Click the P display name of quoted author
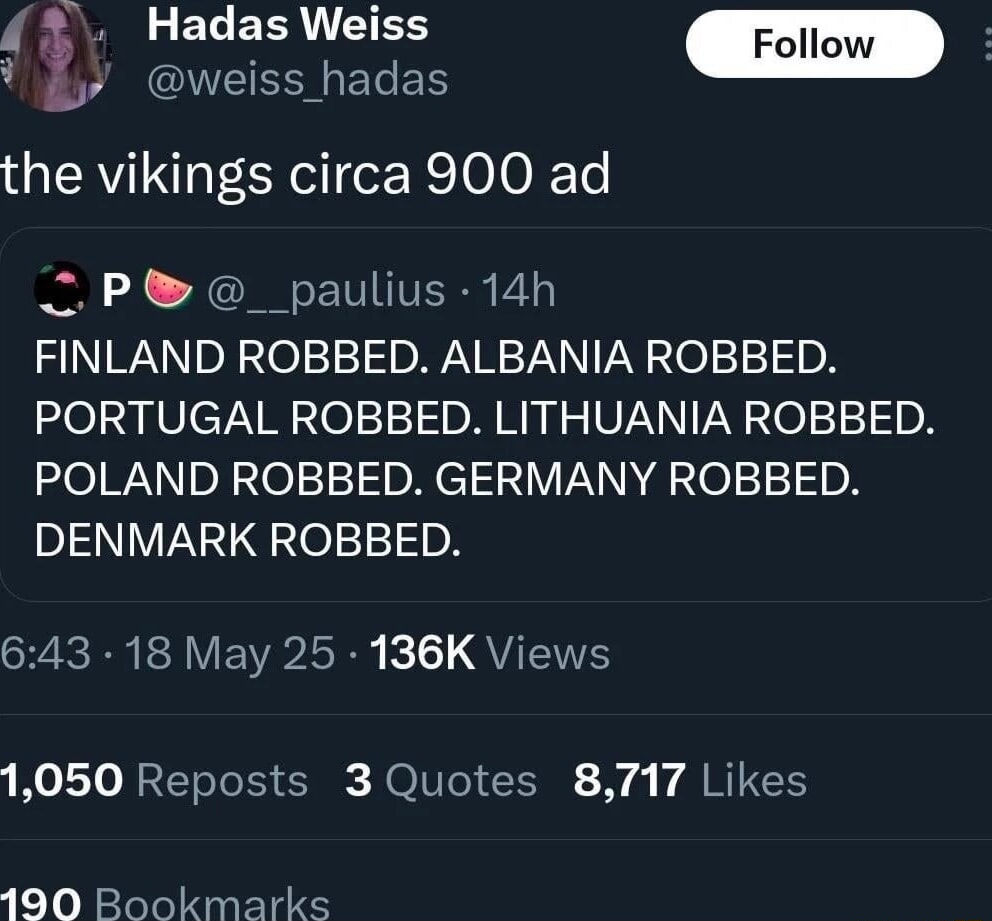The height and width of the screenshot is (921, 992). click(116, 288)
